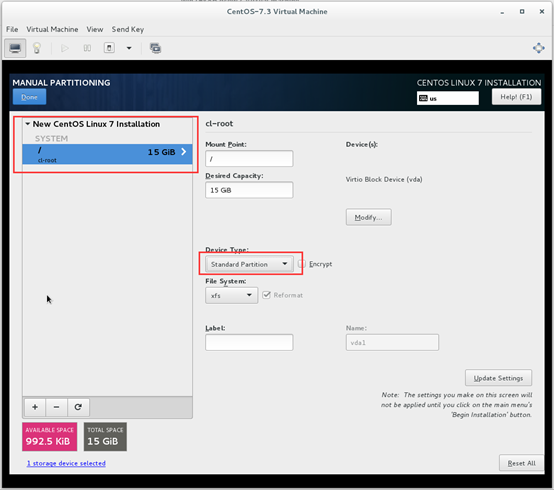Screen dimensions: 554x490
Task: Show the graphical console view
Action: click(15, 48)
